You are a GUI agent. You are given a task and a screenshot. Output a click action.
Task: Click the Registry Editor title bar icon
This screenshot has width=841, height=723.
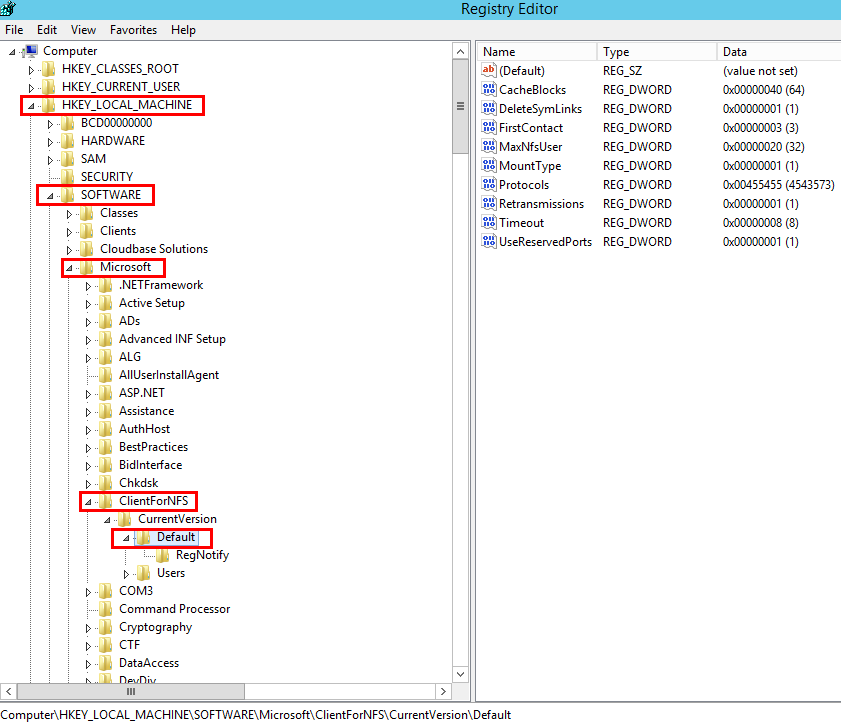8,9
